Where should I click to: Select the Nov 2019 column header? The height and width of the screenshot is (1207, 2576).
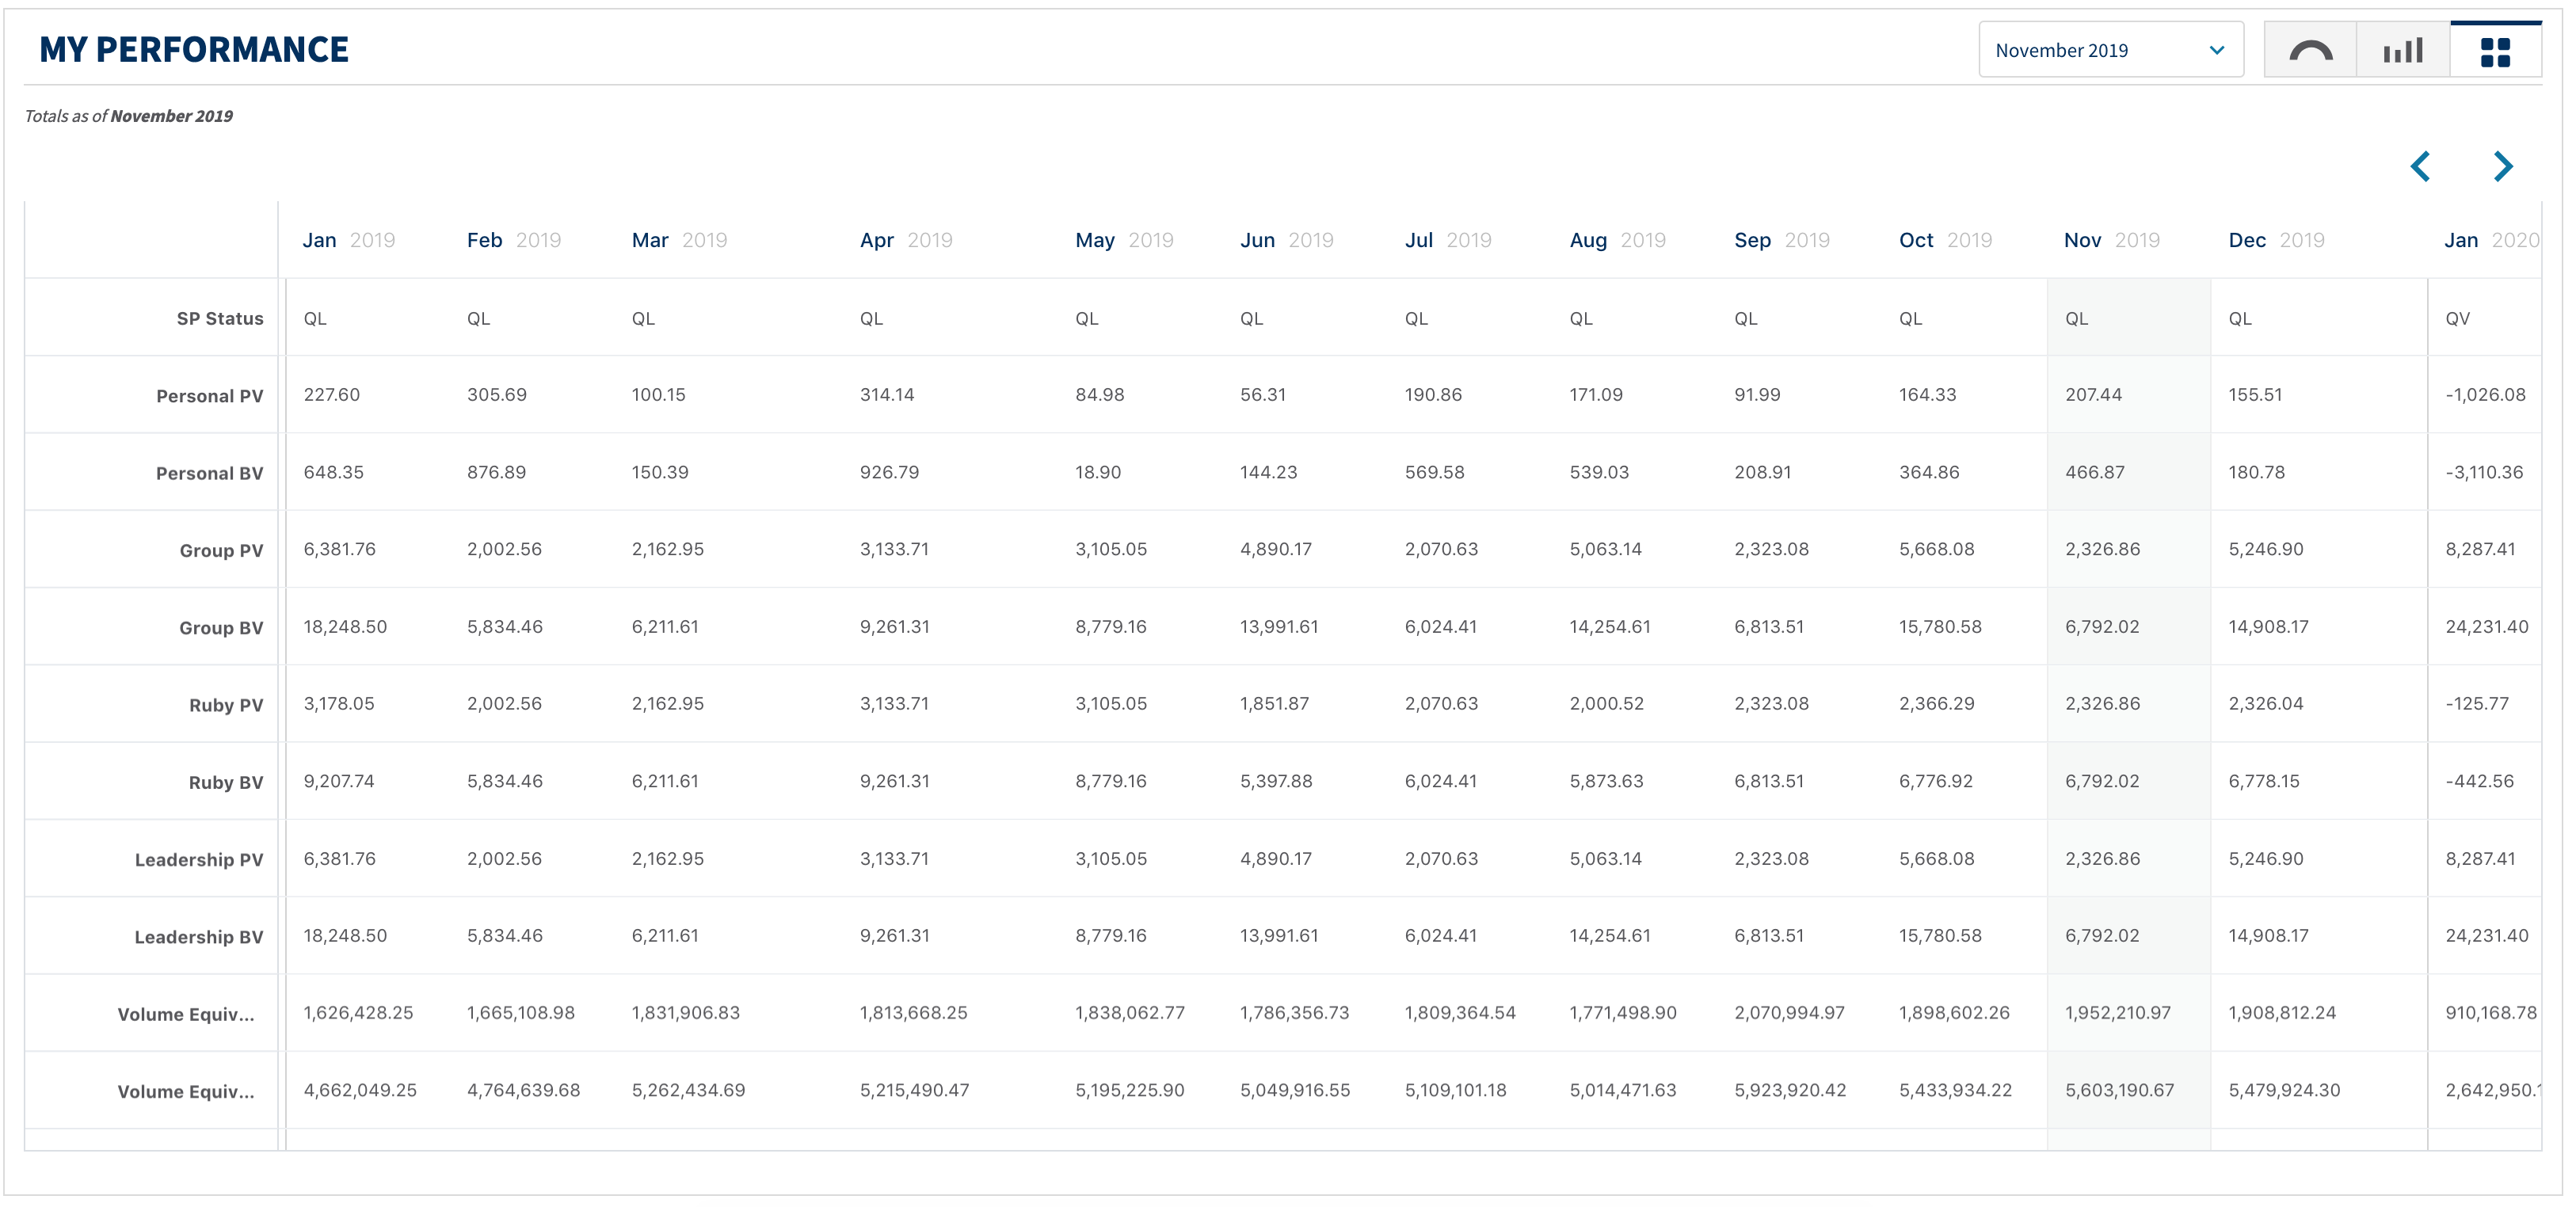(2111, 240)
